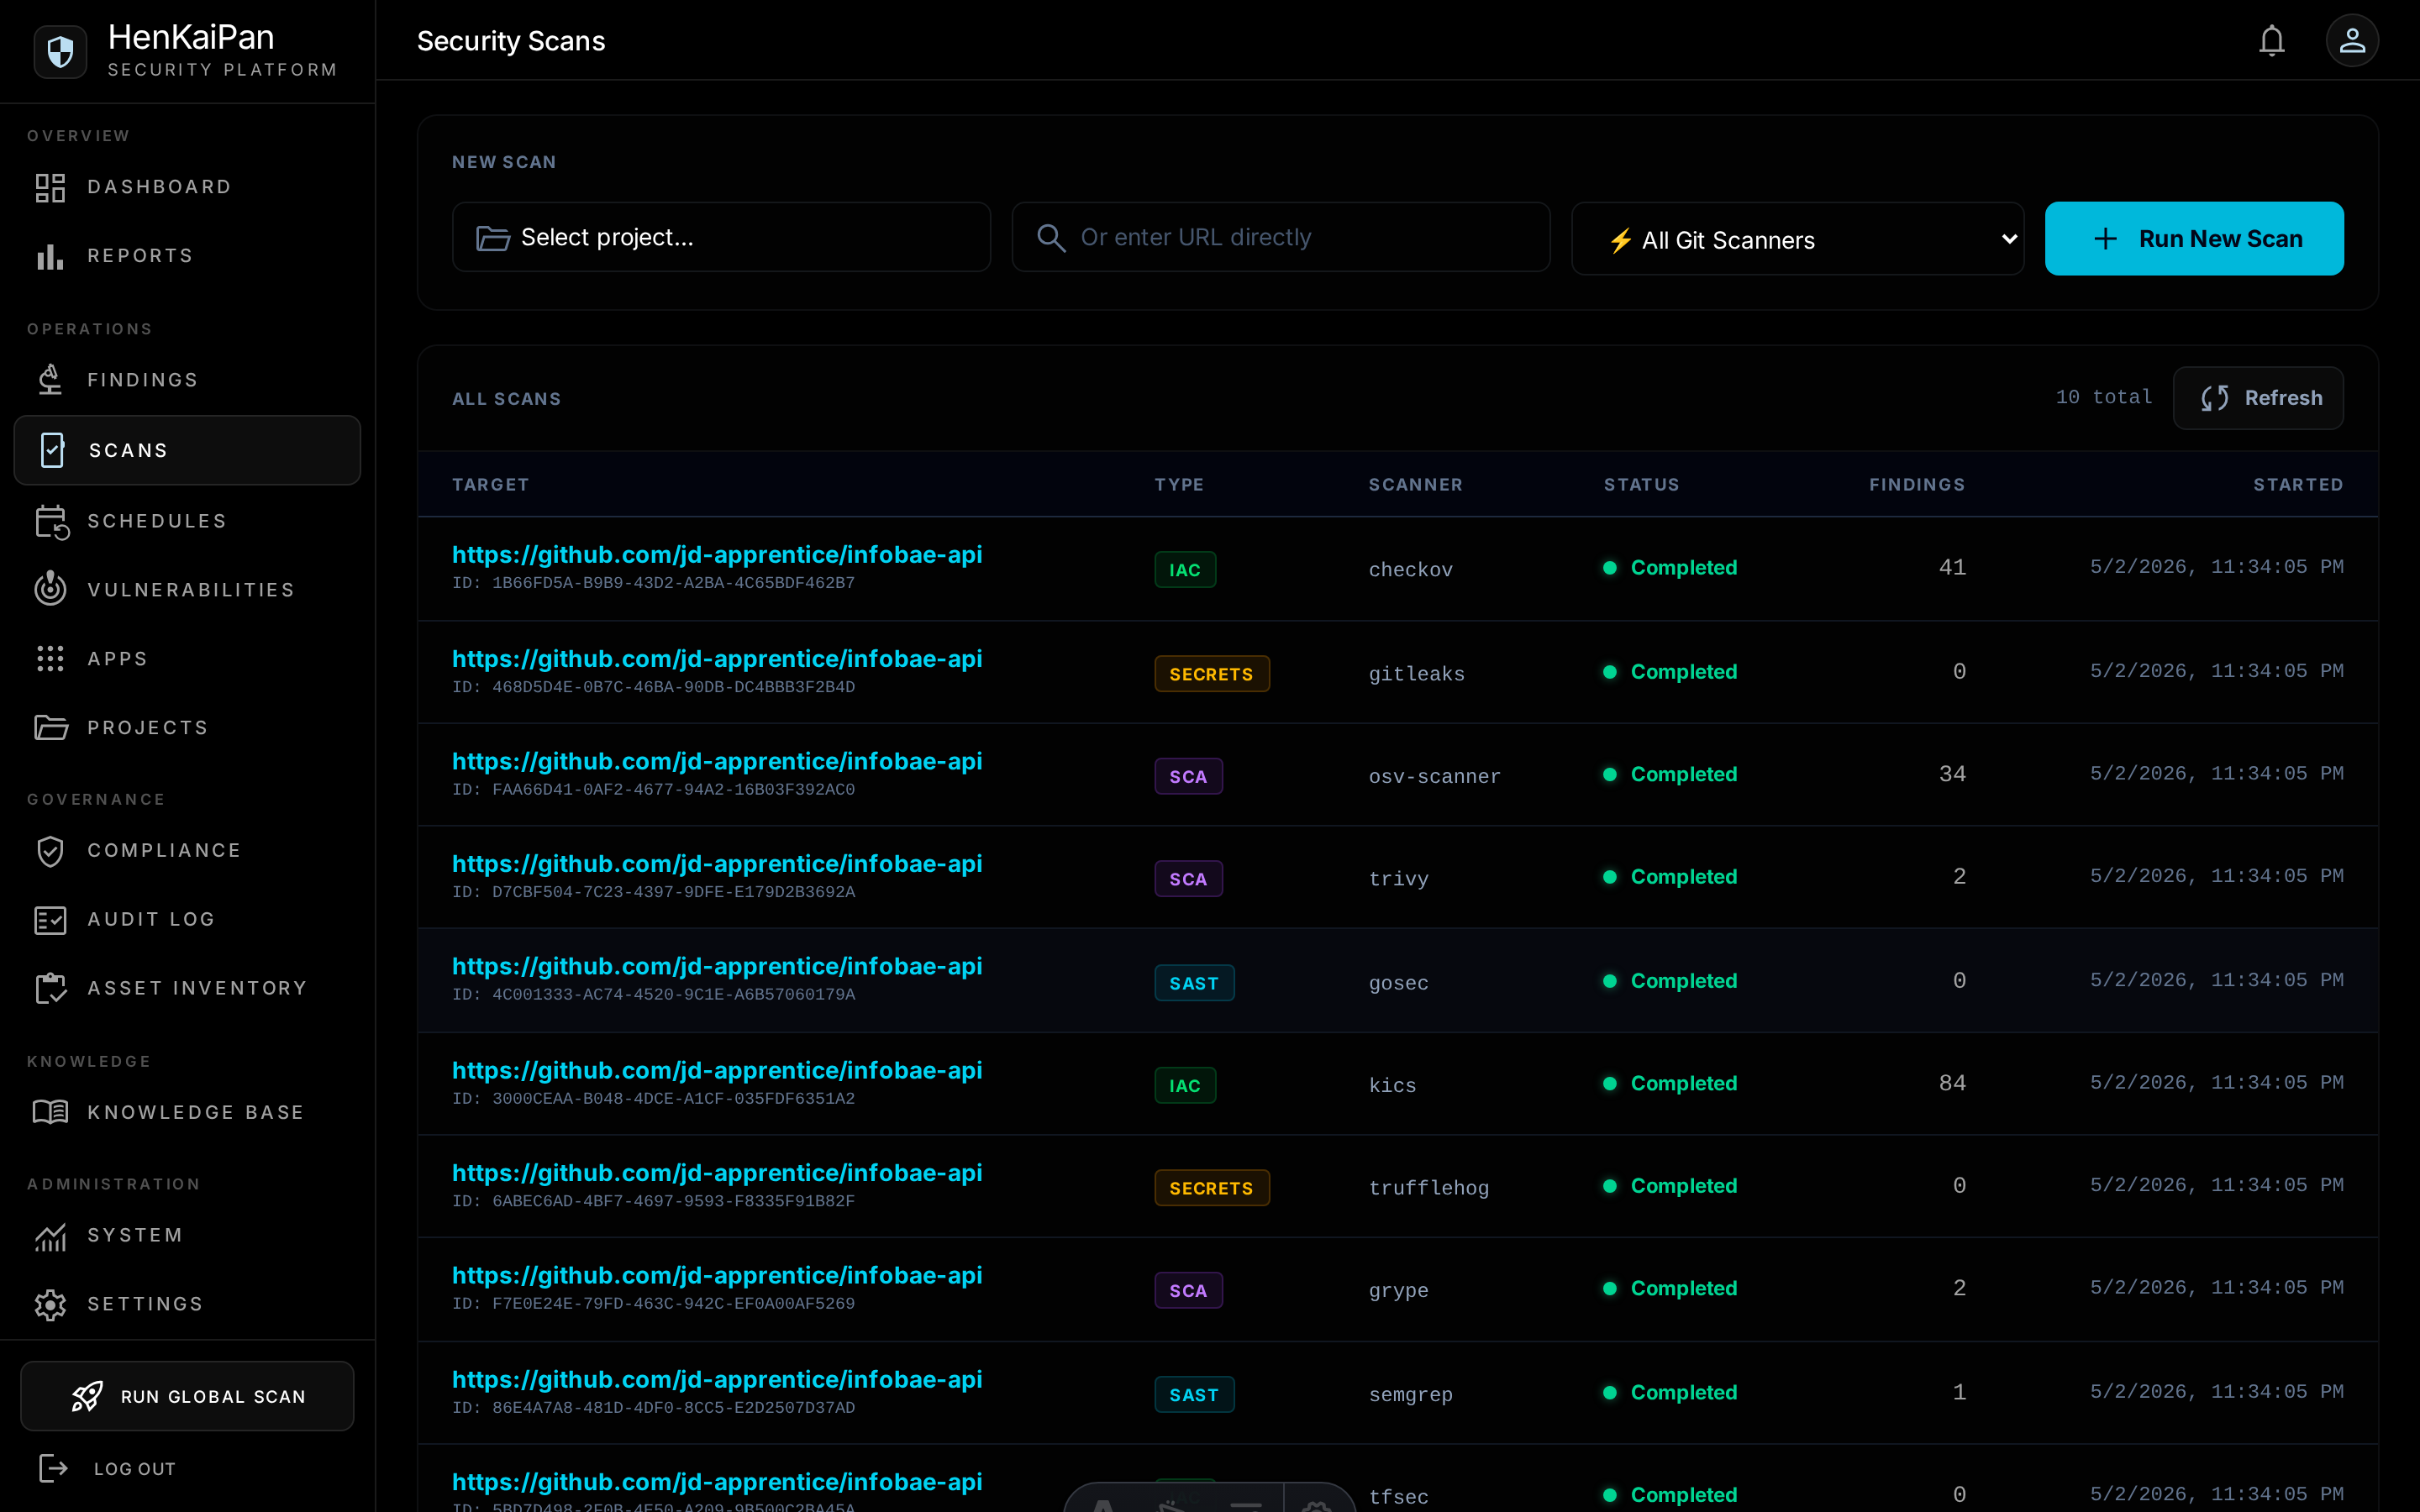2420x1512 pixels.
Task: Click findings count 41
Action: click(1952, 568)
